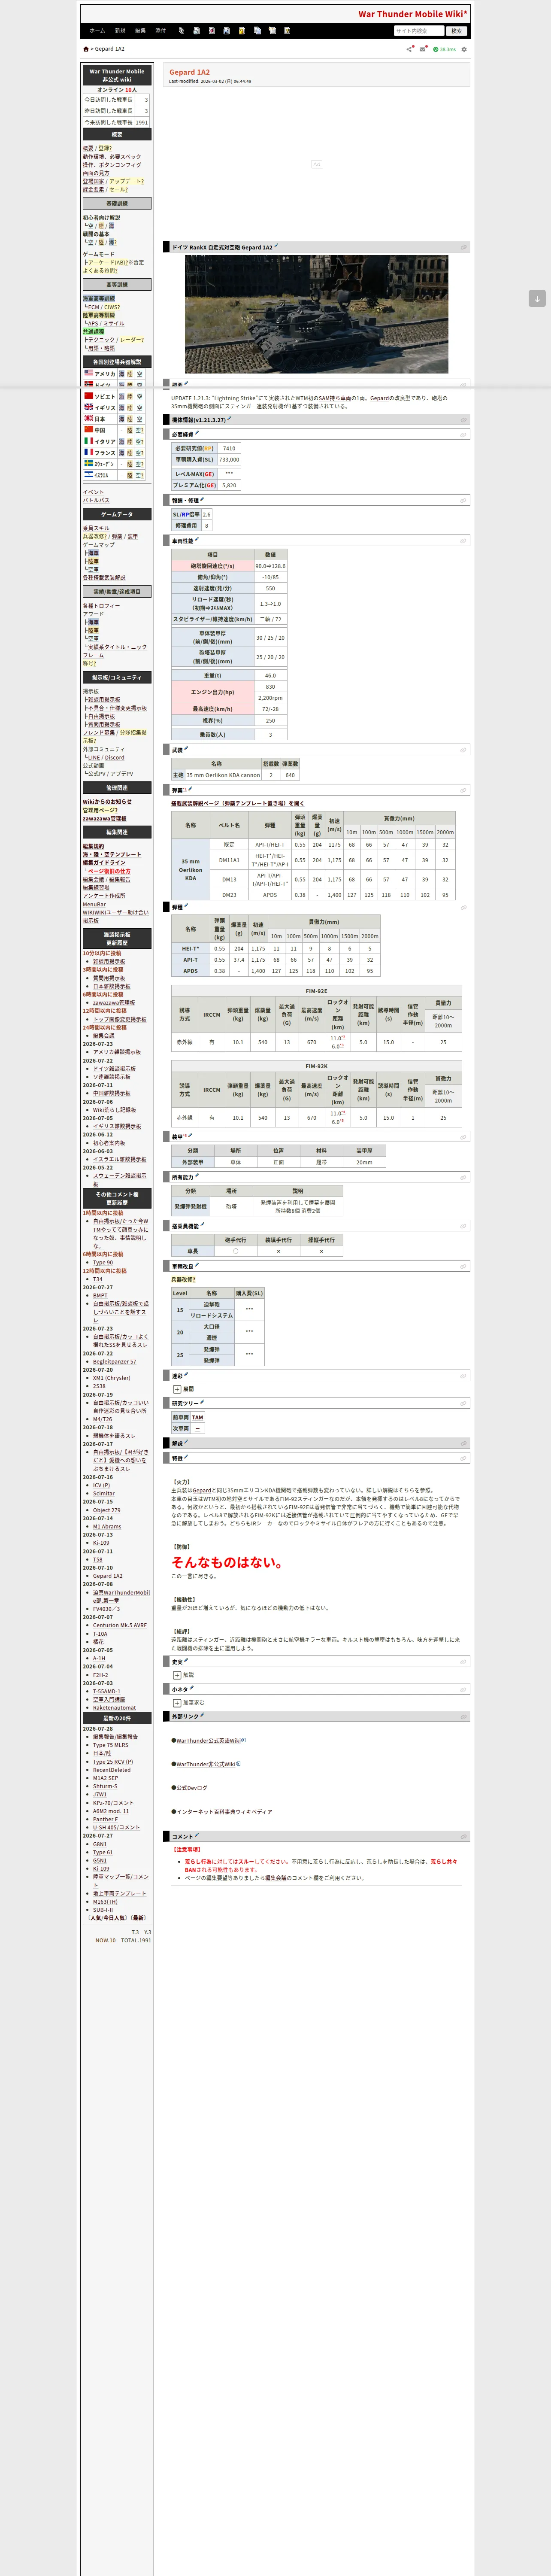Image resolution: width=551 pixels, height=2576 pixels.
Task: Open the ホーム menu item
Action: point(97,31)
